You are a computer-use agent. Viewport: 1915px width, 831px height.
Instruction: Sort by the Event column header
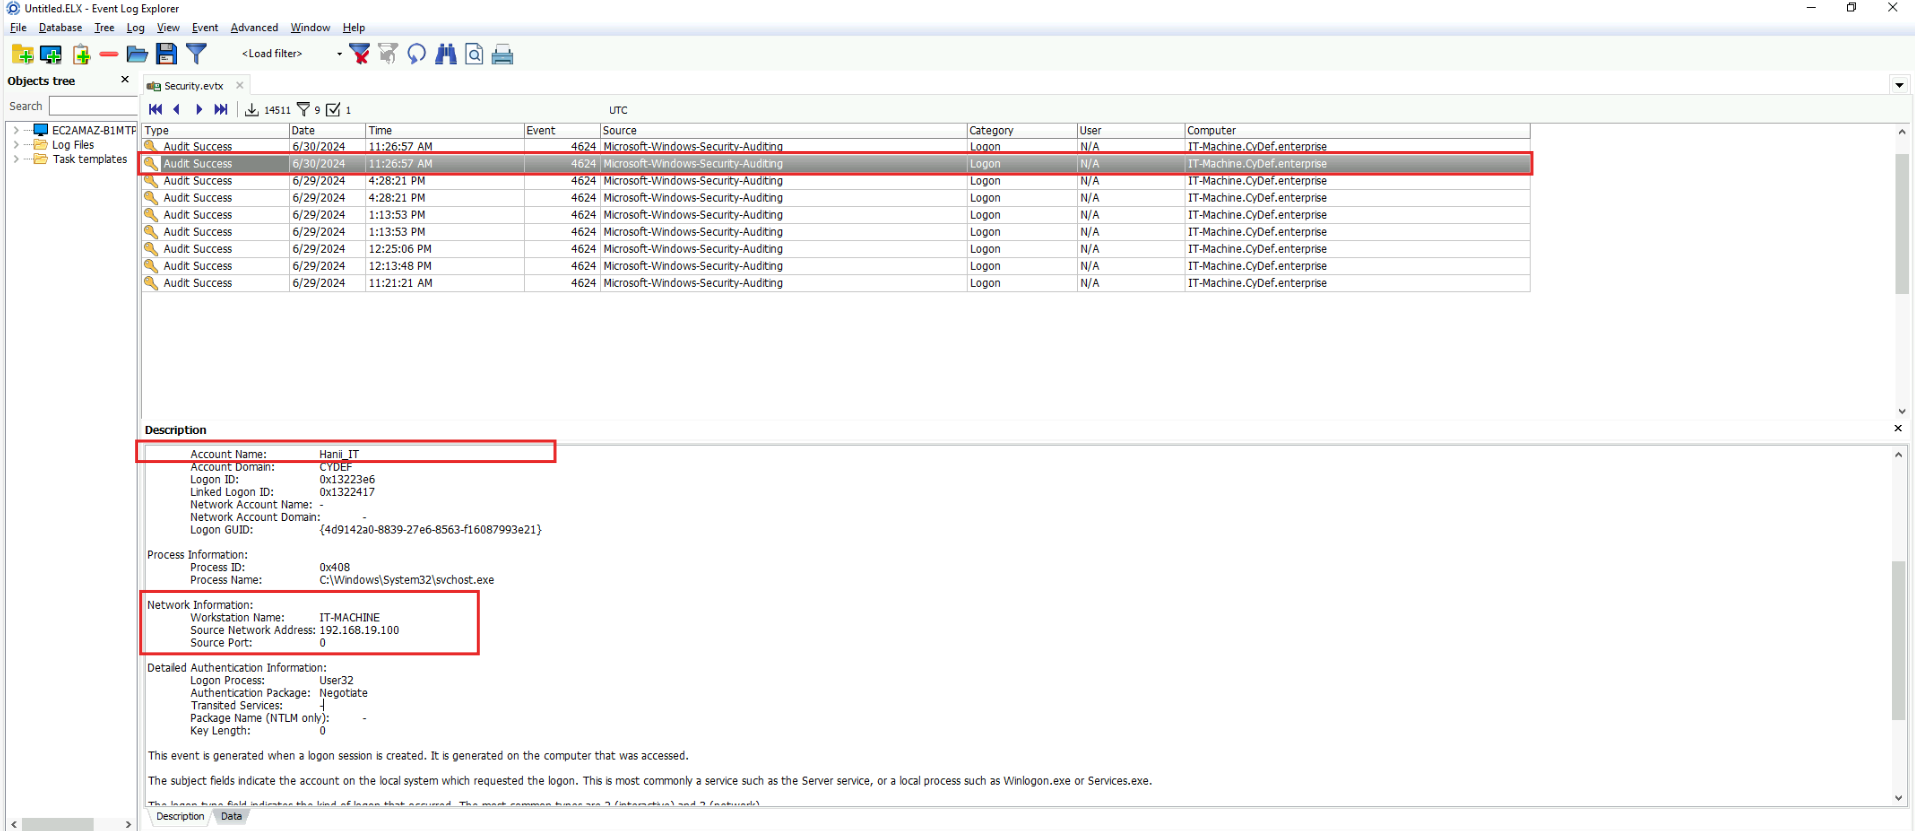click(x=562, y=131)
